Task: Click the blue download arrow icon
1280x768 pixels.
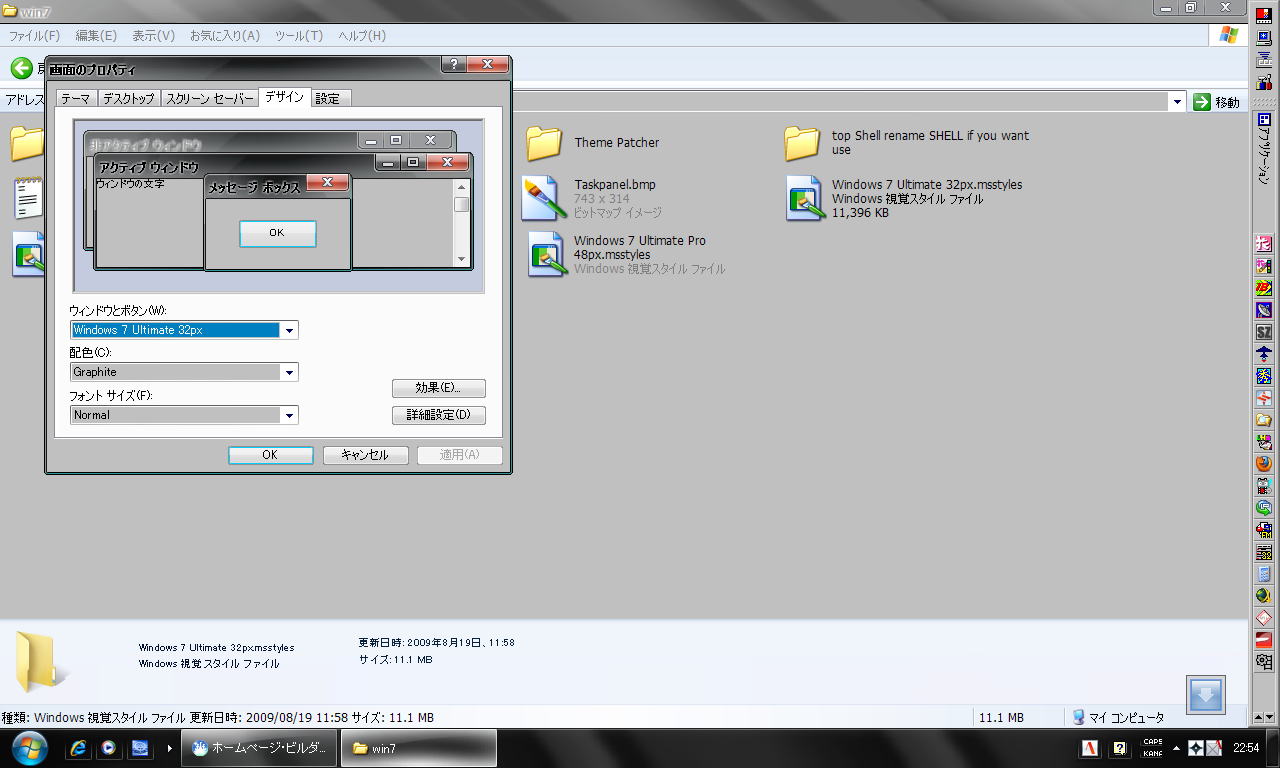Action: coord(1206,695)
